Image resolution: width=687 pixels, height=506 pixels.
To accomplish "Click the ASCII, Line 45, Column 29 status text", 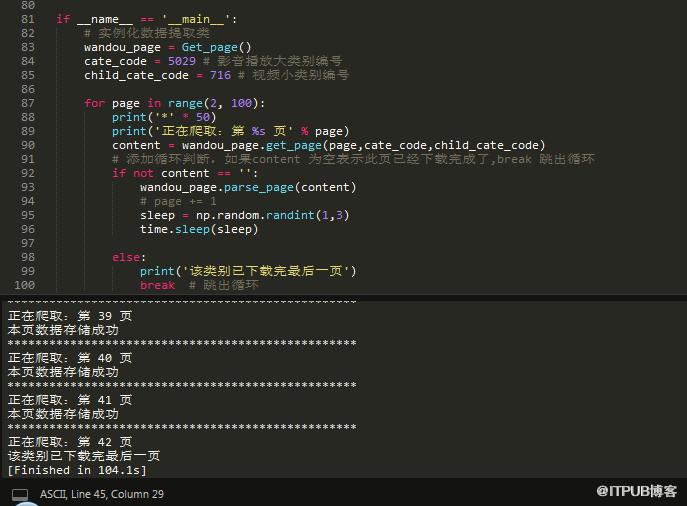I will click(102, 494).
